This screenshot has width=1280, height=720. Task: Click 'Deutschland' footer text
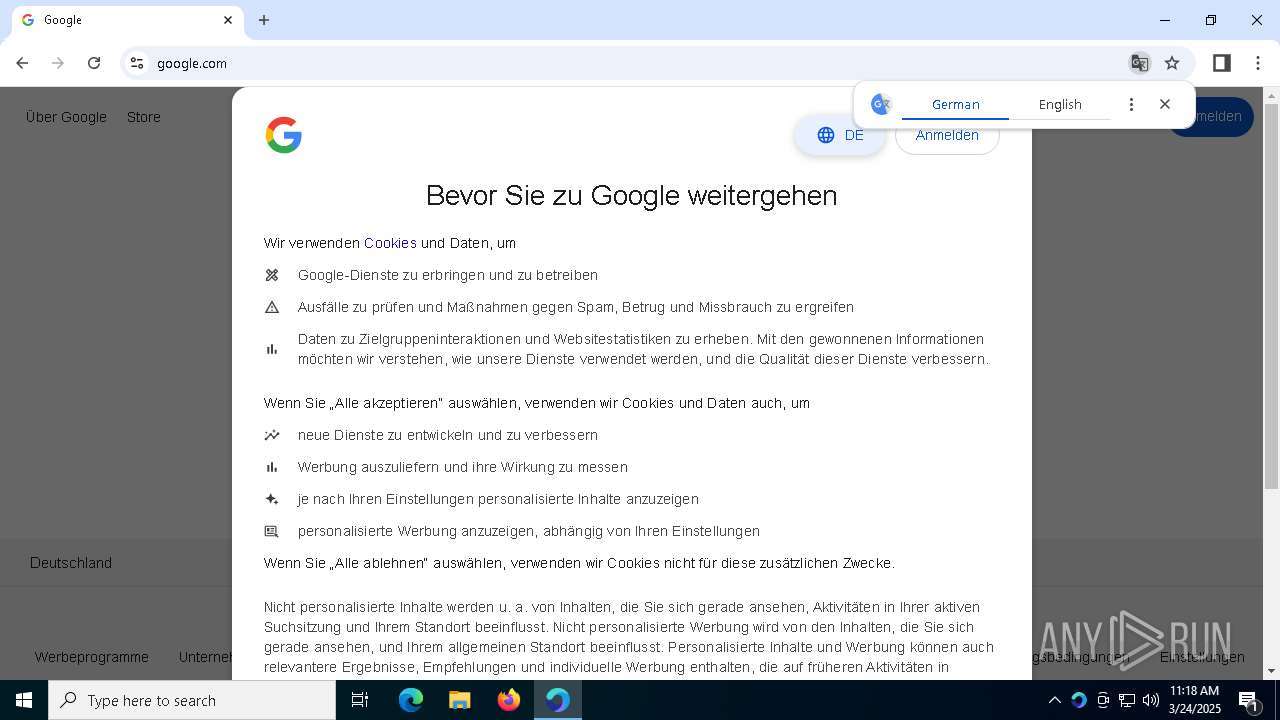71,563
